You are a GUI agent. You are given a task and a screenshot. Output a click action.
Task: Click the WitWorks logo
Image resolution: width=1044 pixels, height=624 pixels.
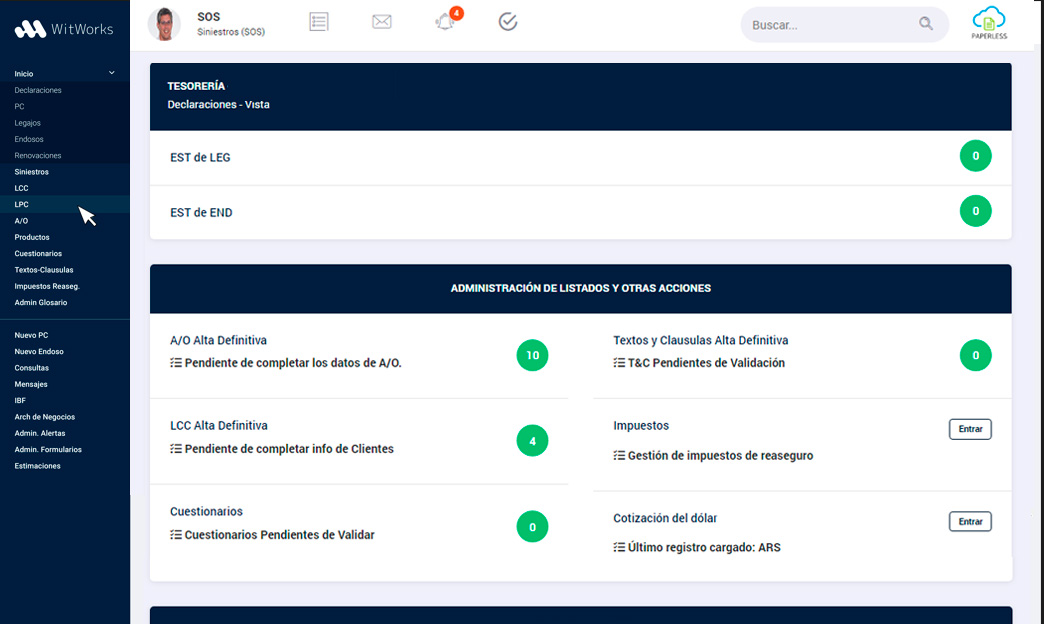(64, 29)
